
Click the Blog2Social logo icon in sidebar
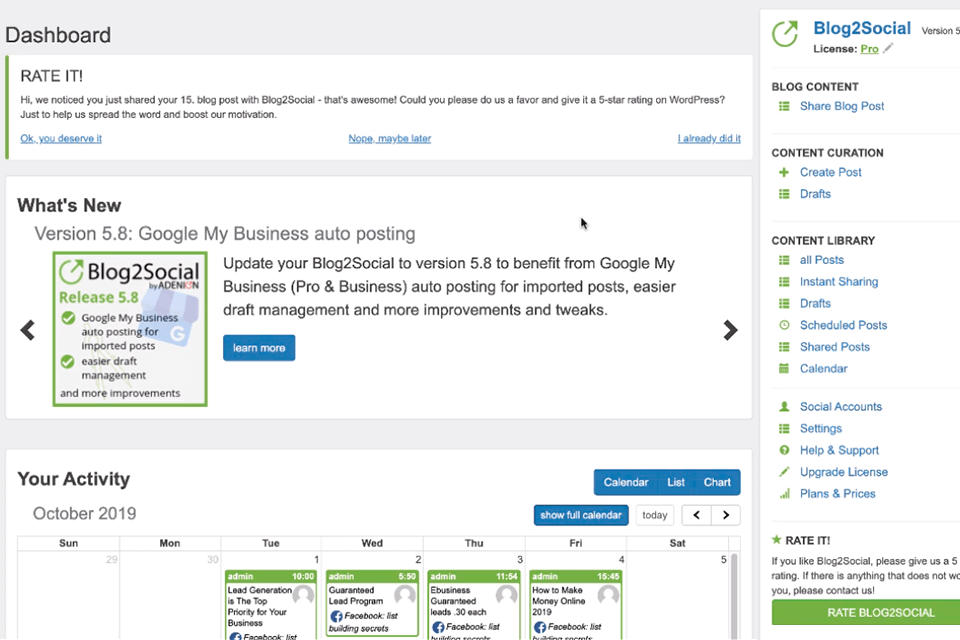pyautogui.click(x=786, y=33)
